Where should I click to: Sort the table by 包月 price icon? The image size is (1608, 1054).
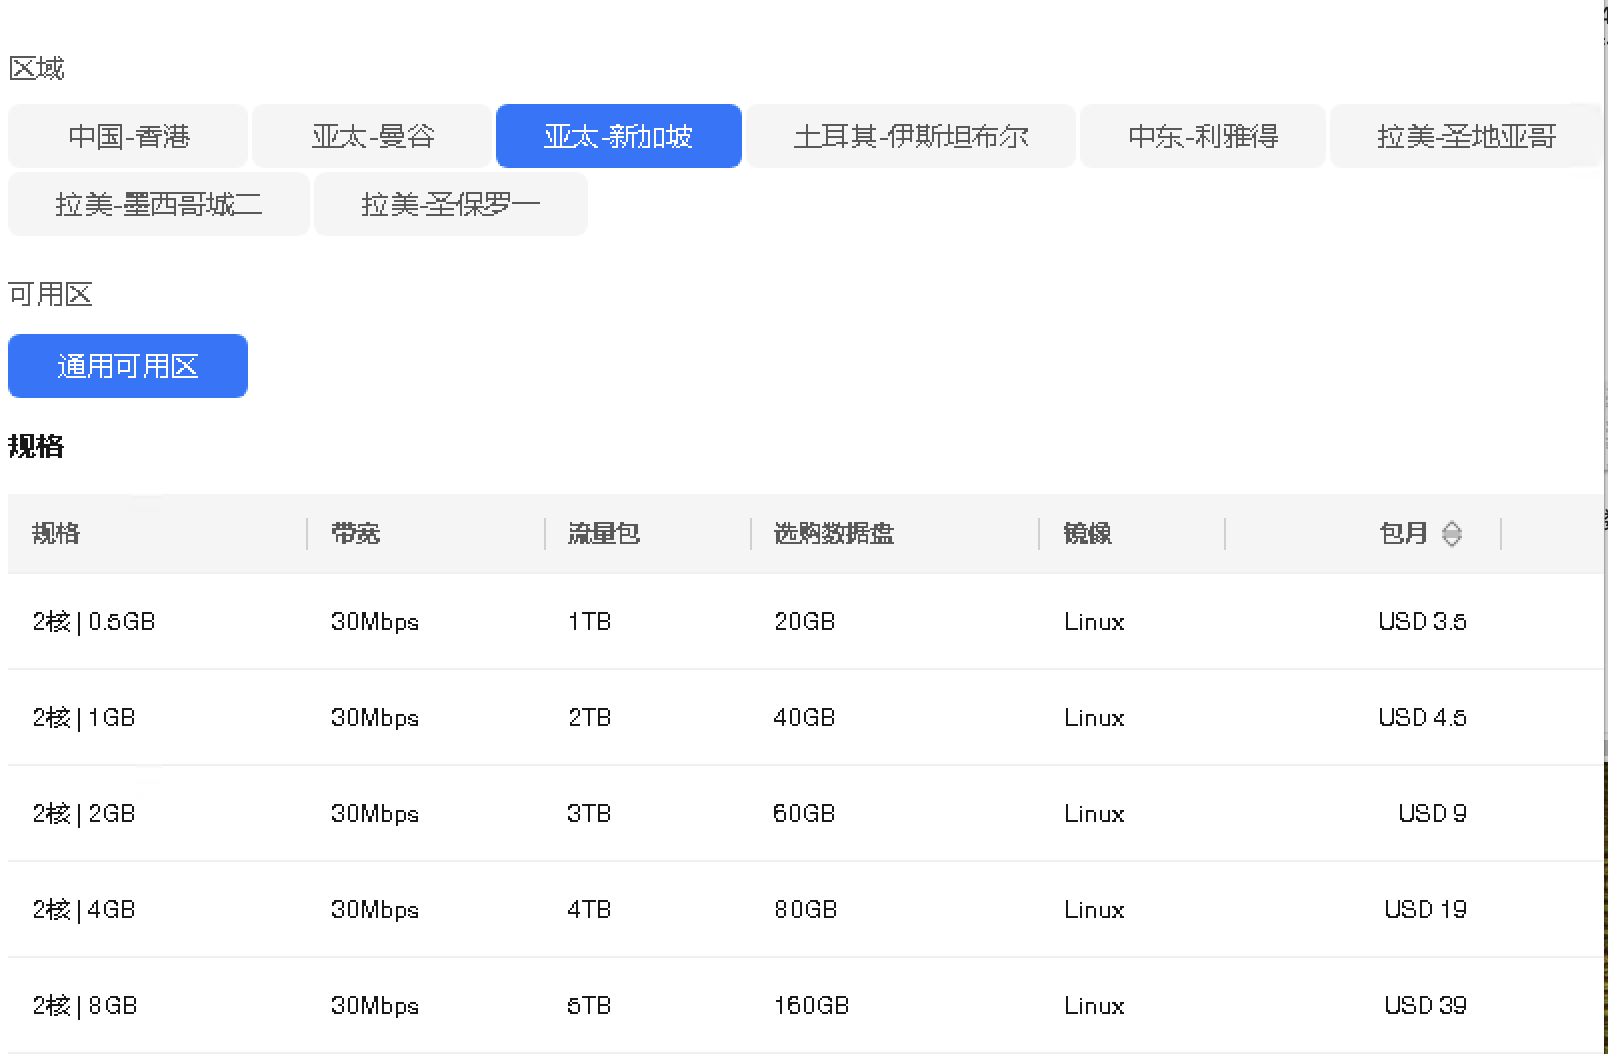1451,534
